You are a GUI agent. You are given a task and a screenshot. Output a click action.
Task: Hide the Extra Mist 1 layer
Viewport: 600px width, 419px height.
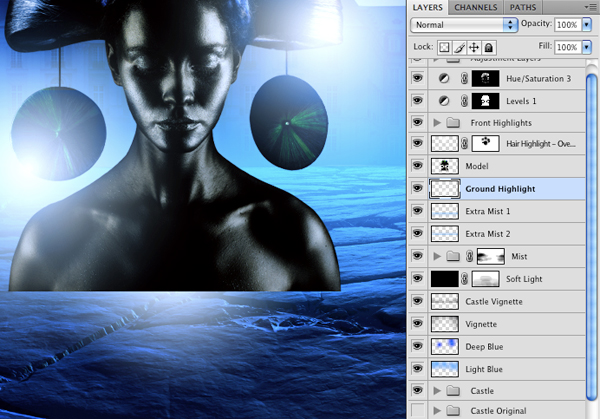point(417,211)
